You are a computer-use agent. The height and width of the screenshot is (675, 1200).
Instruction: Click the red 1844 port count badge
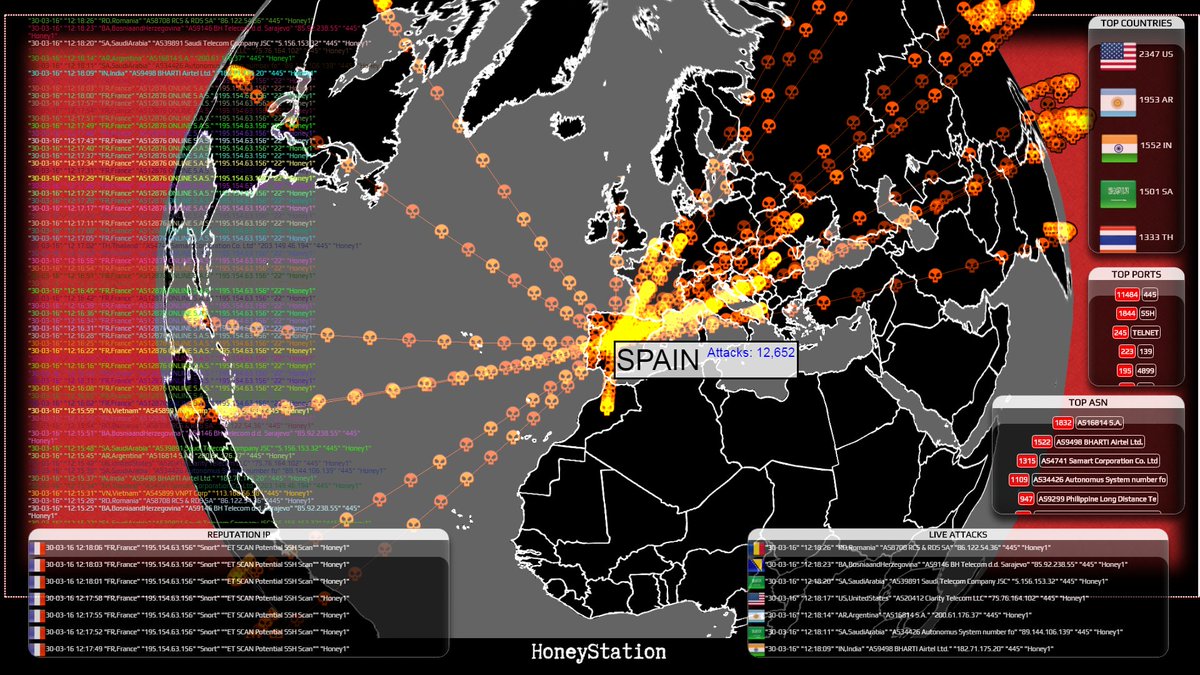(1127, 313)
